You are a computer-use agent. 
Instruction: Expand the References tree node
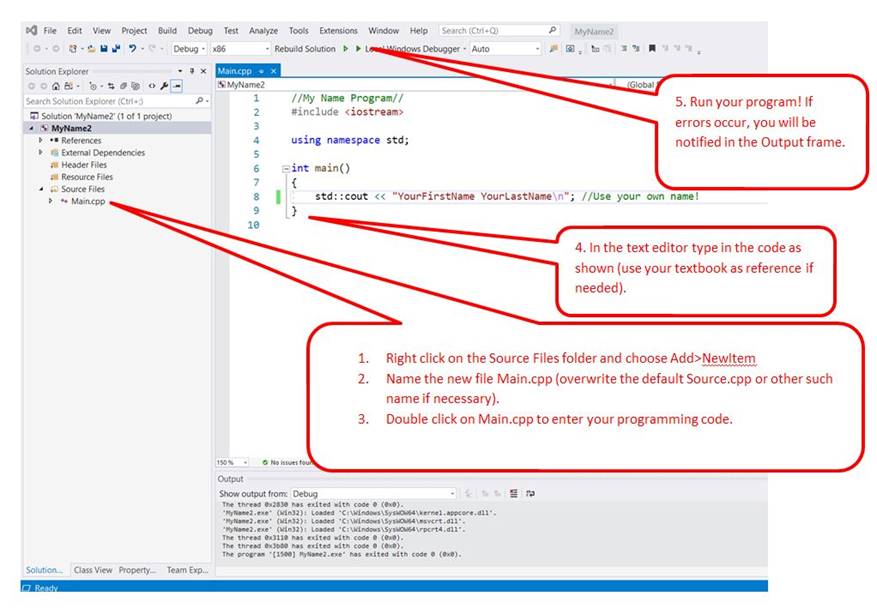[41, 141]
